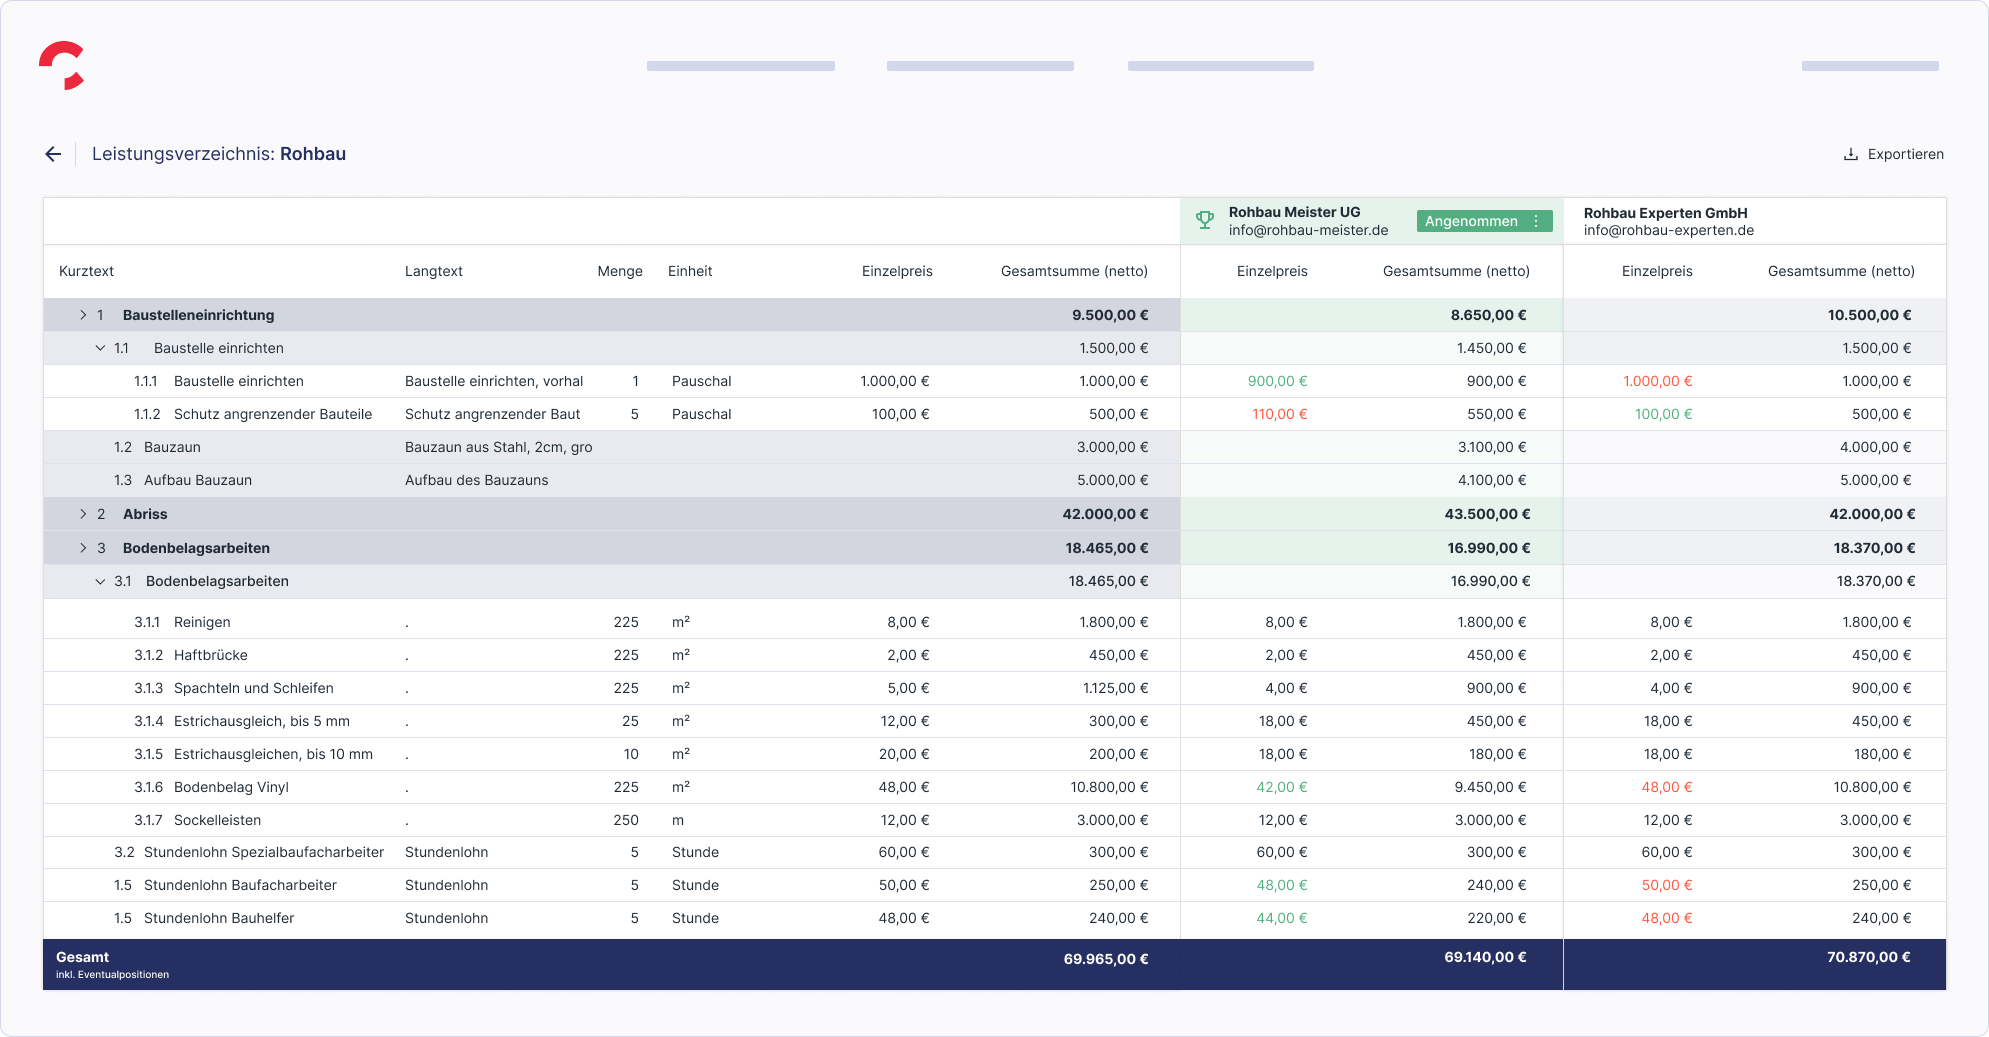Click the Kurztext column header
The image size is (1989, 1037).
coord(86,271)
